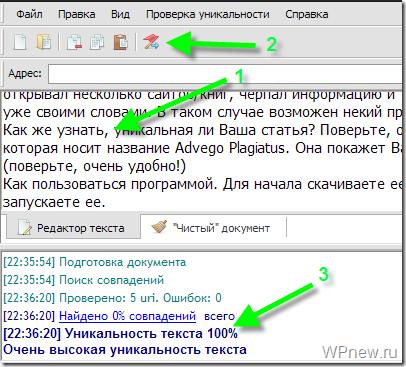406x367 pixels.
Task: Click into the Адрес input field
Action: pyautogui.click(x=225, y=74)
